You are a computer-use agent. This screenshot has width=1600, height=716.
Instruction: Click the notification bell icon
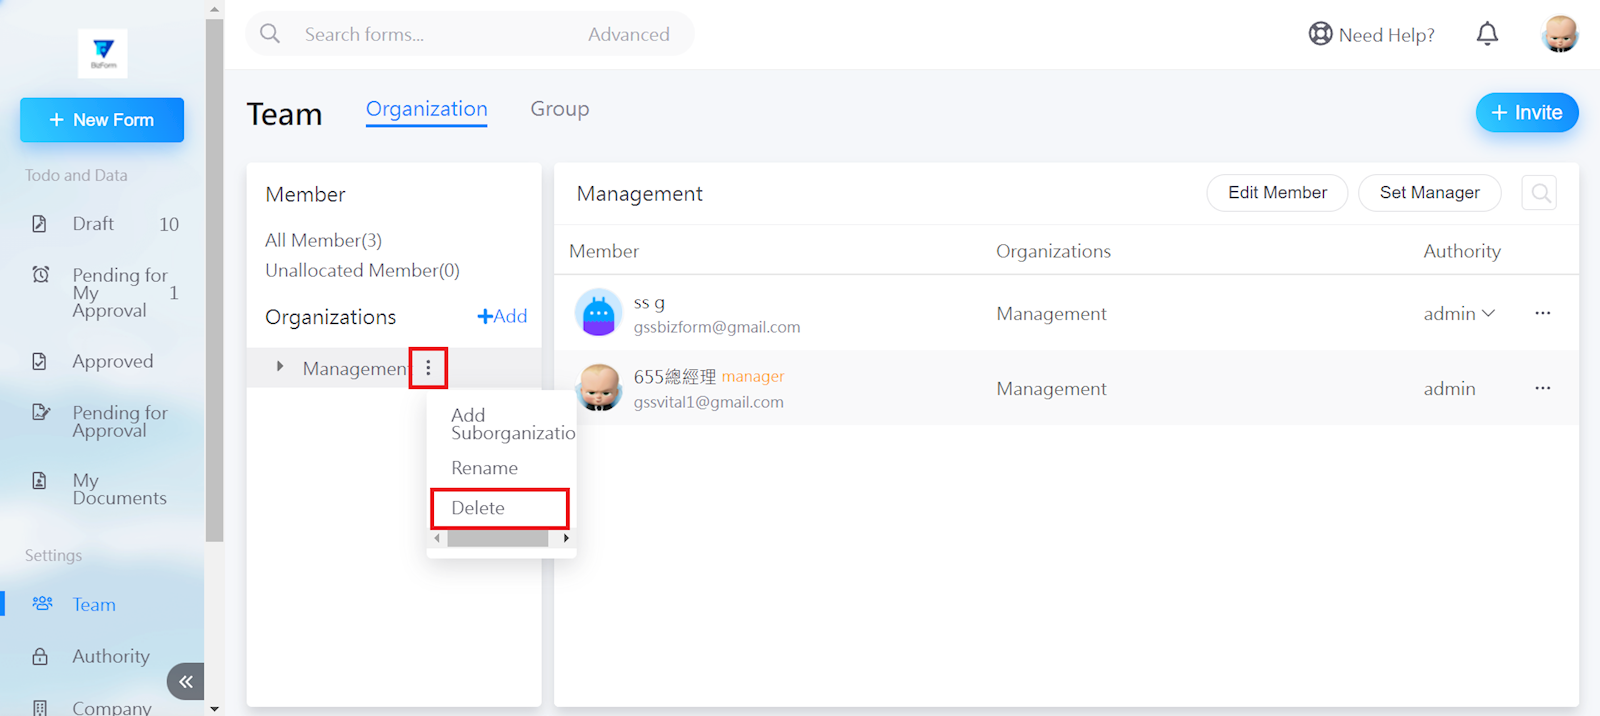click(1487, 34)
